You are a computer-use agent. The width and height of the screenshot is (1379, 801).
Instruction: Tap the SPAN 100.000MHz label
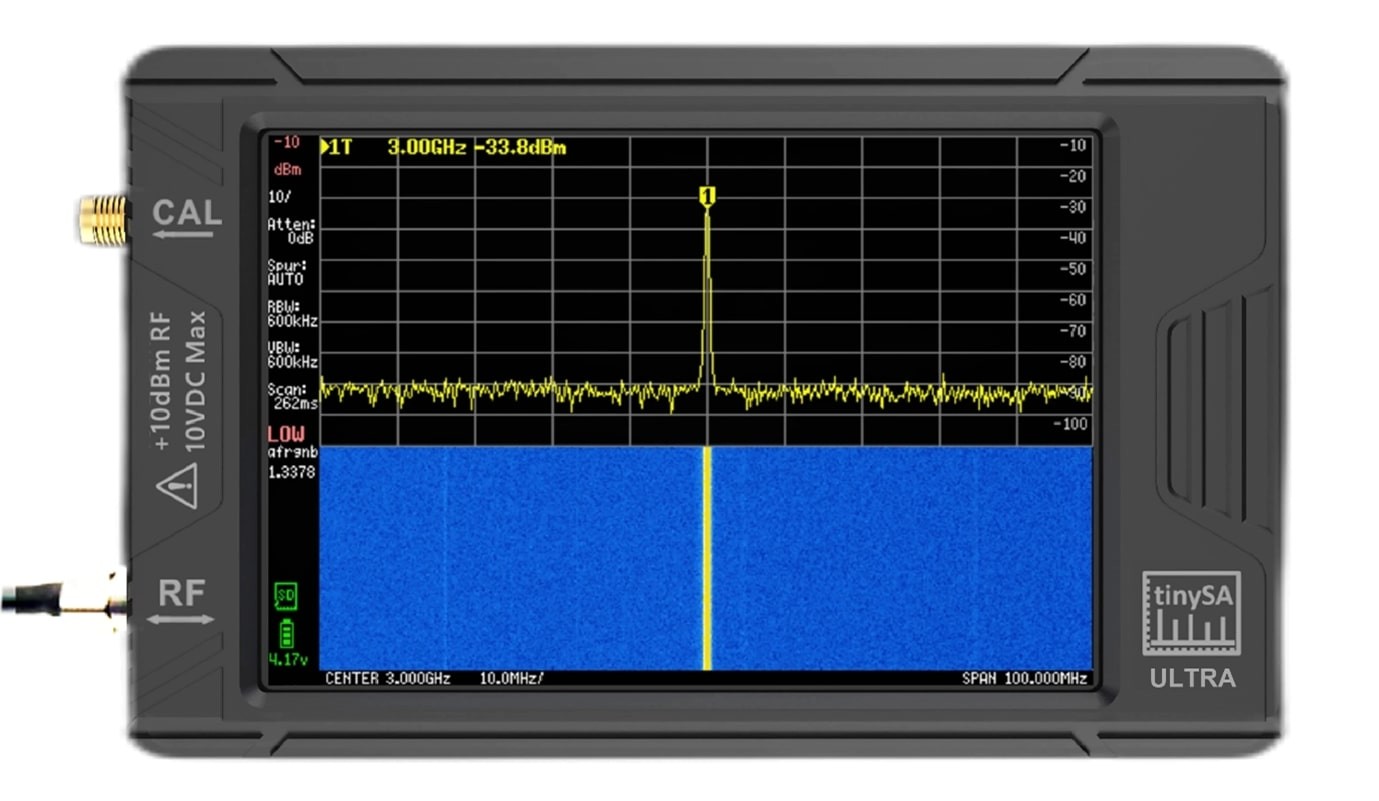(x=1024, y=678)
